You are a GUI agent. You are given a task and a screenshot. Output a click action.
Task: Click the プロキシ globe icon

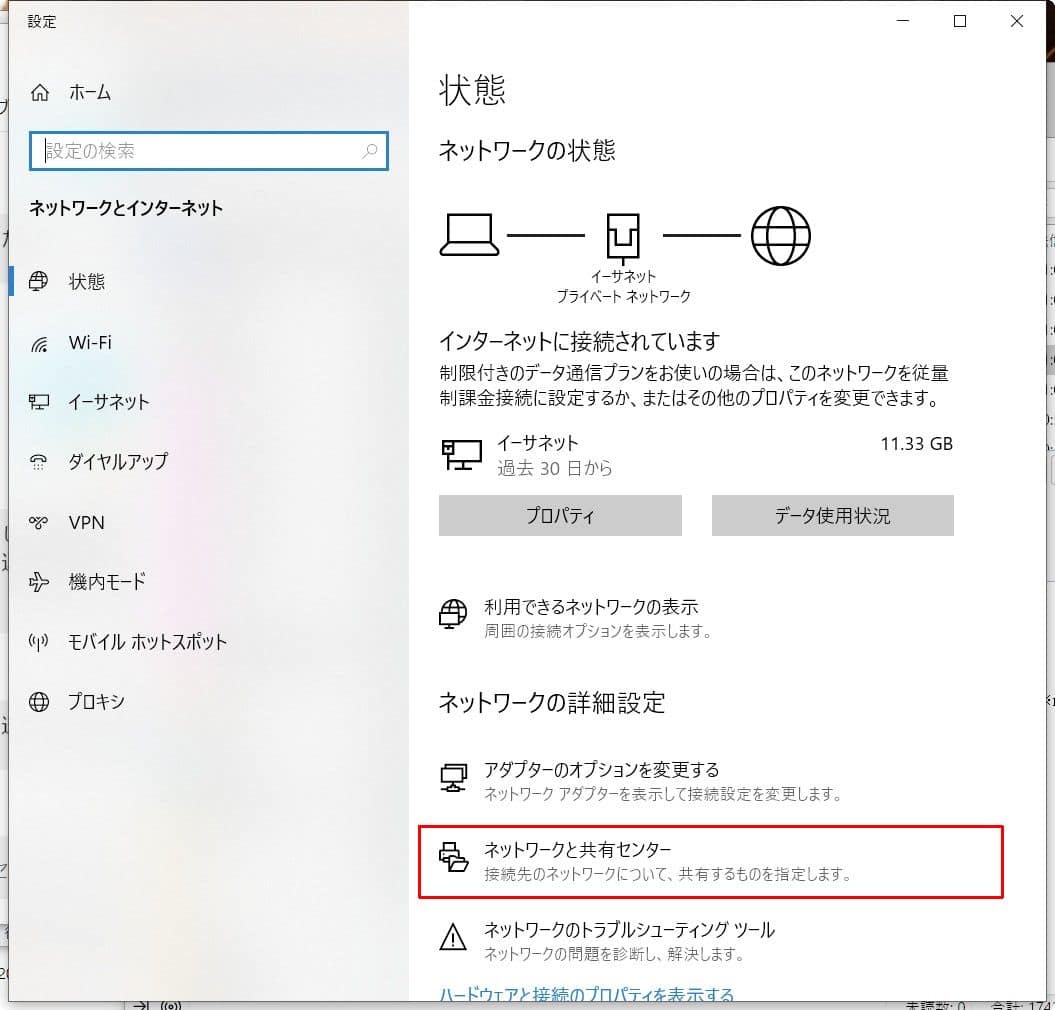click(x=40, y=702)
